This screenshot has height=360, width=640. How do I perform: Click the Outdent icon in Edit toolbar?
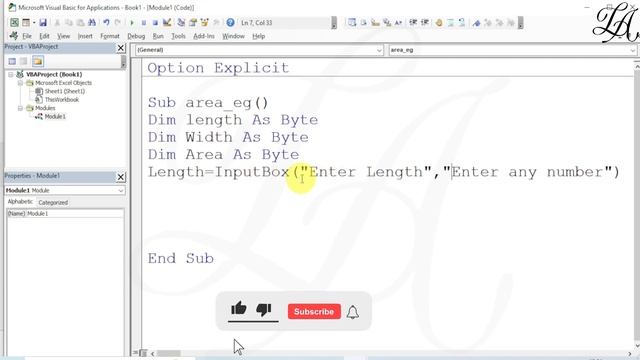click(x=424, y=23)
